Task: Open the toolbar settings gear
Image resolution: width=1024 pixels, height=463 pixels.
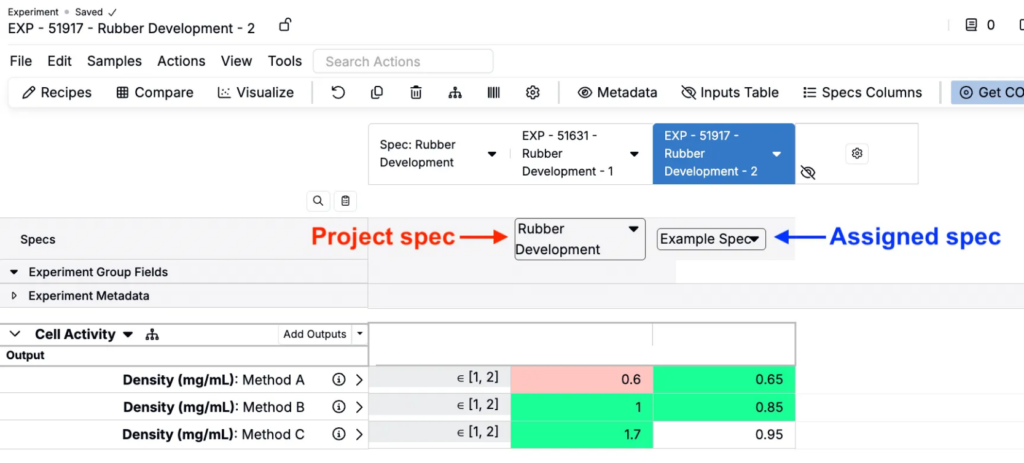Action: pos(533,93)
